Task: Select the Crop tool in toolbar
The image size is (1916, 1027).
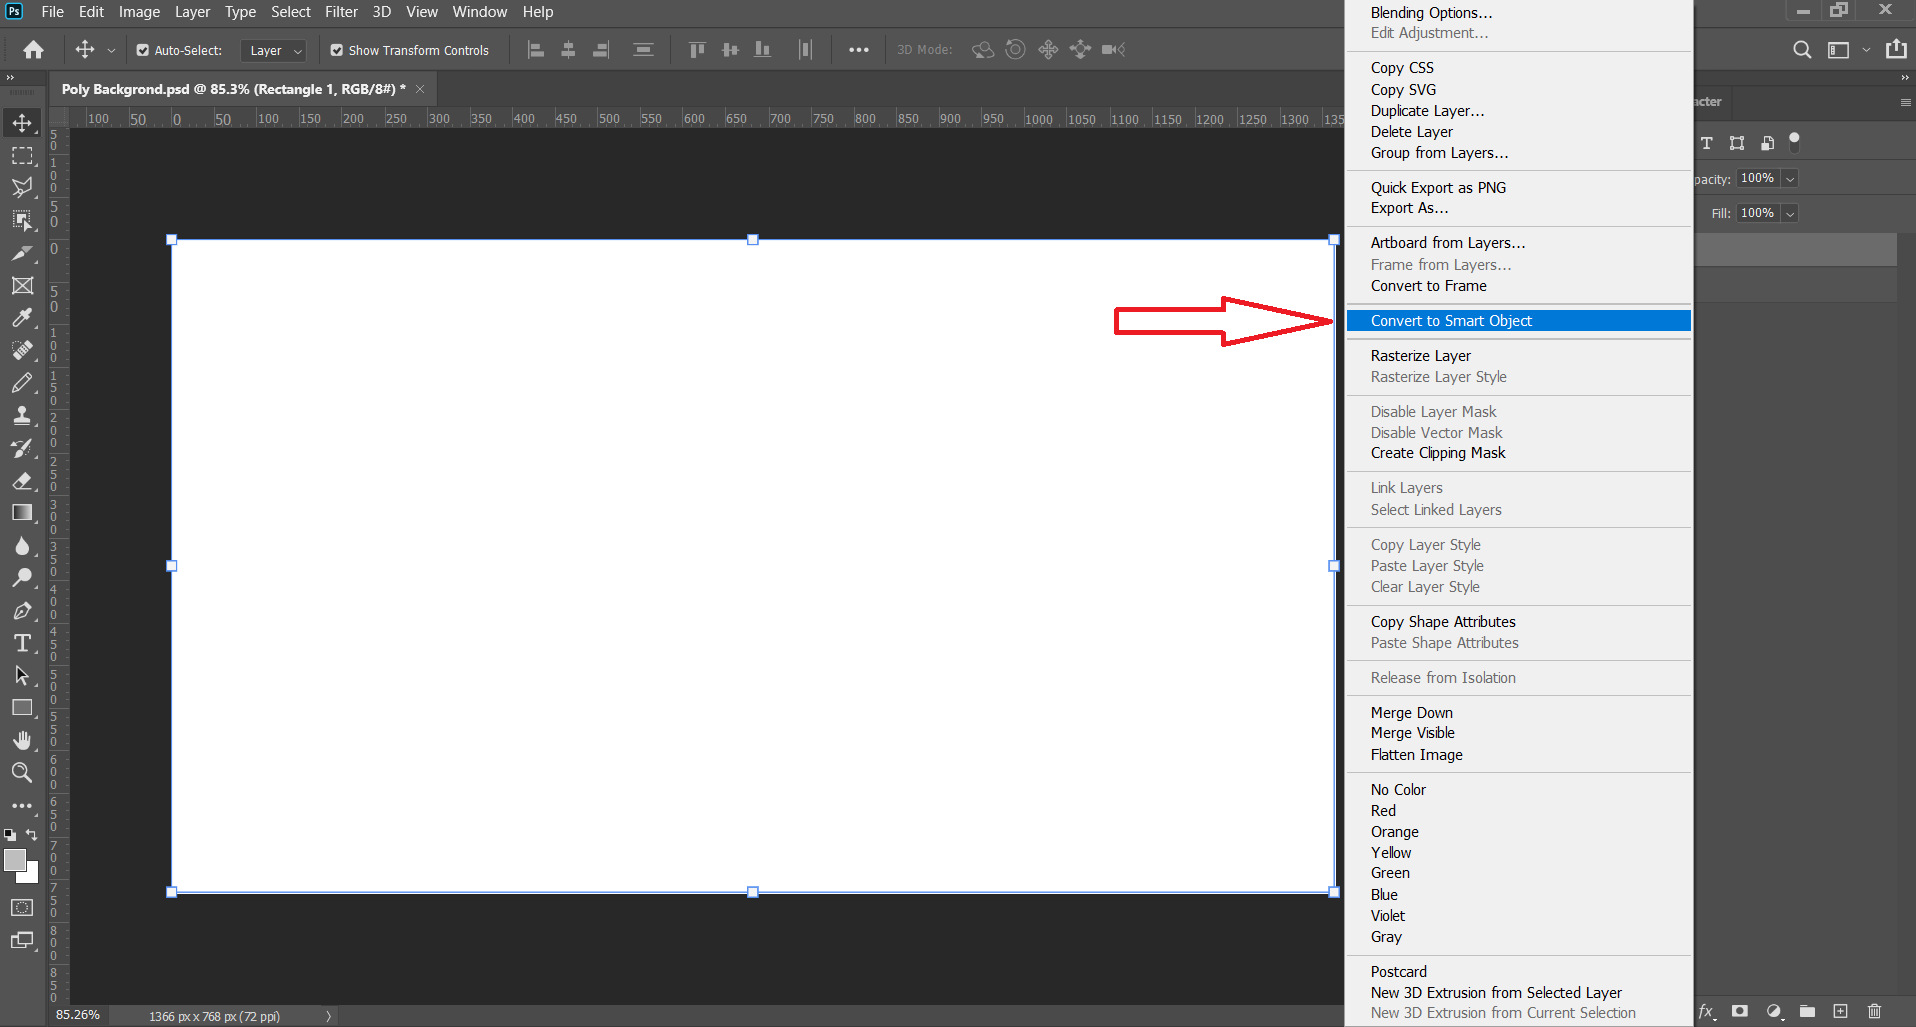Action: [22, 253]
